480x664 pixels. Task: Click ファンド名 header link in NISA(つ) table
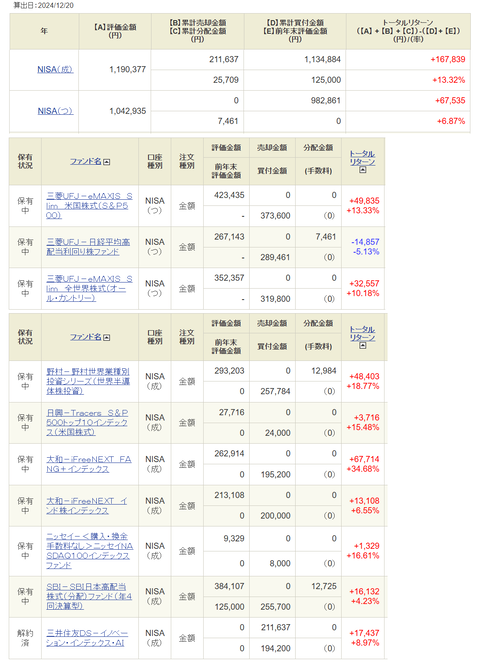(86, 161)
